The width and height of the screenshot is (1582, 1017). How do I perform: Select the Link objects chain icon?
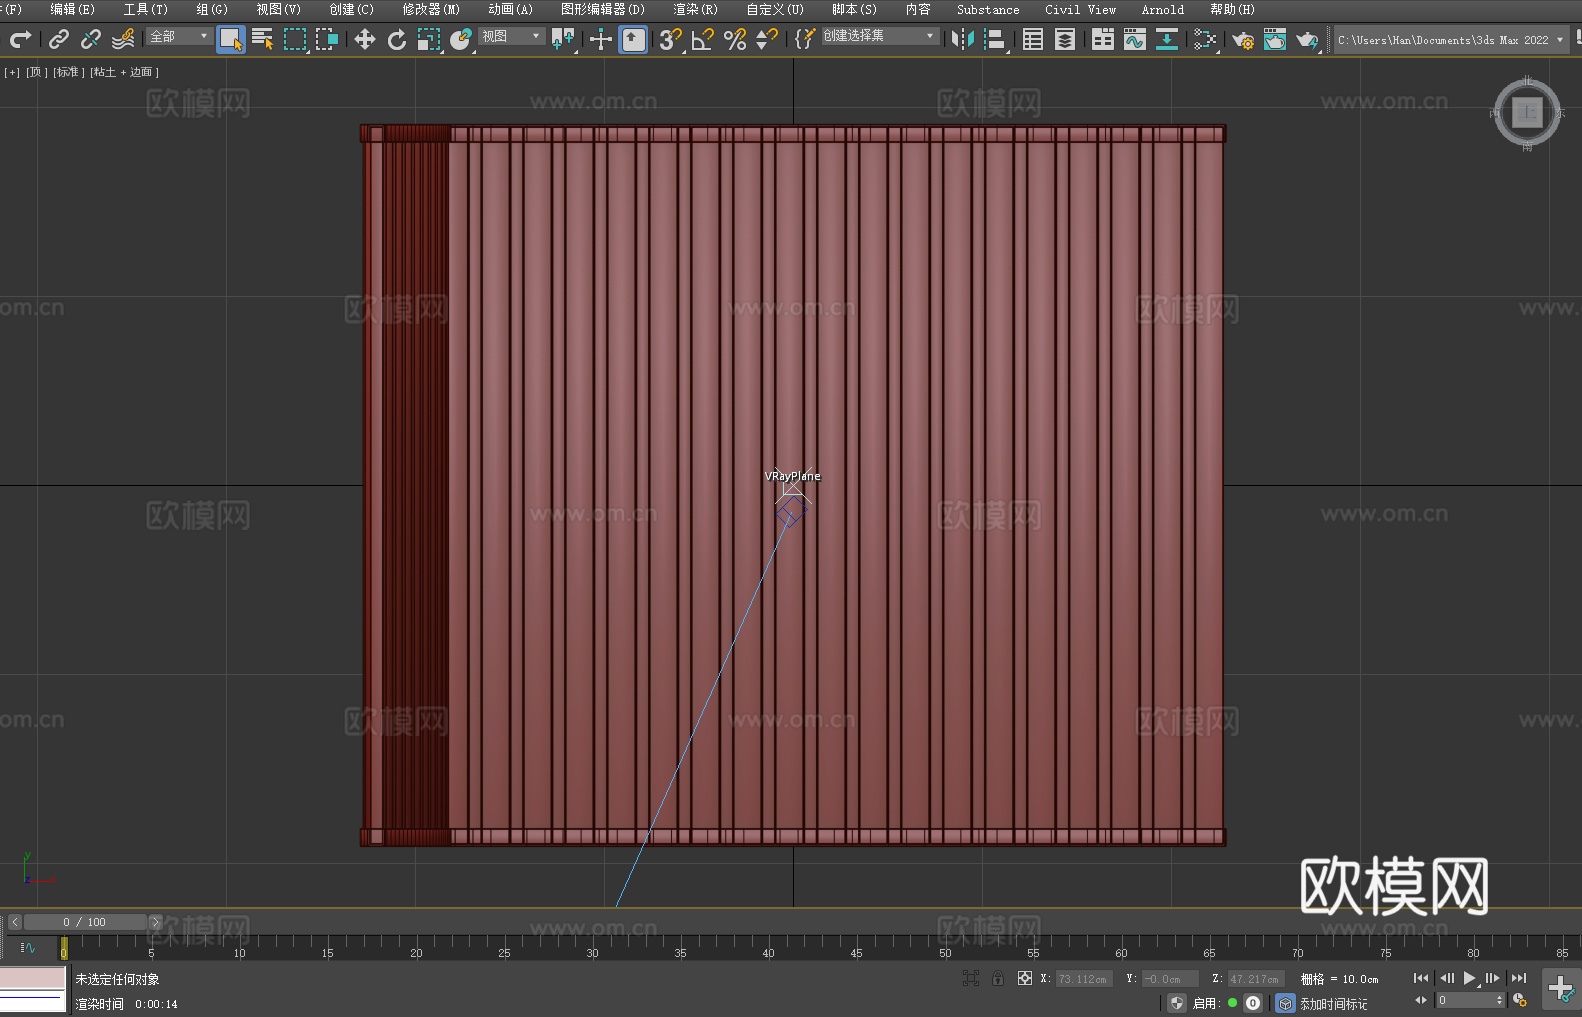point(59,39)
